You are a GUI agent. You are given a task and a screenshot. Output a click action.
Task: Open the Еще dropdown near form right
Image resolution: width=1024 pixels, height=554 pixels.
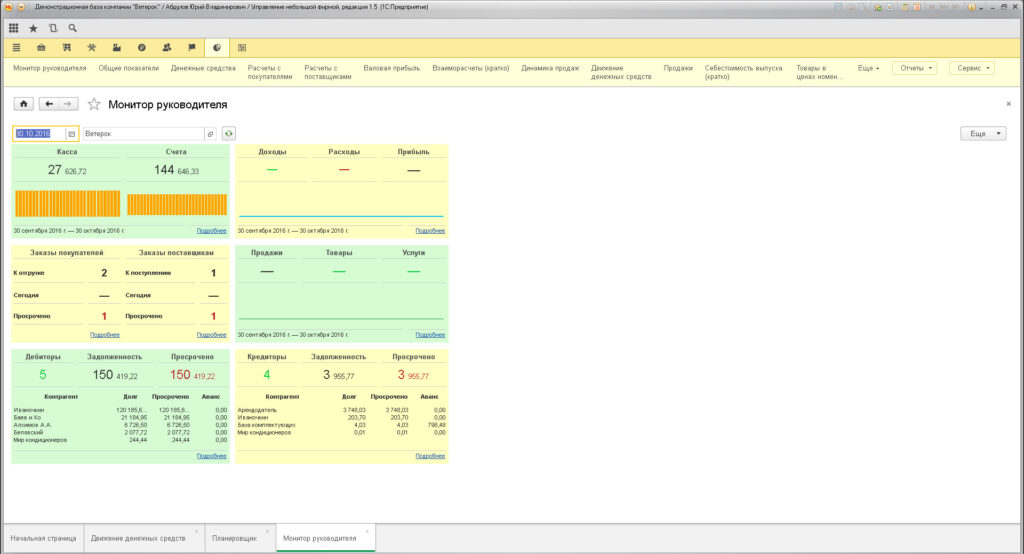coord(983,133)
